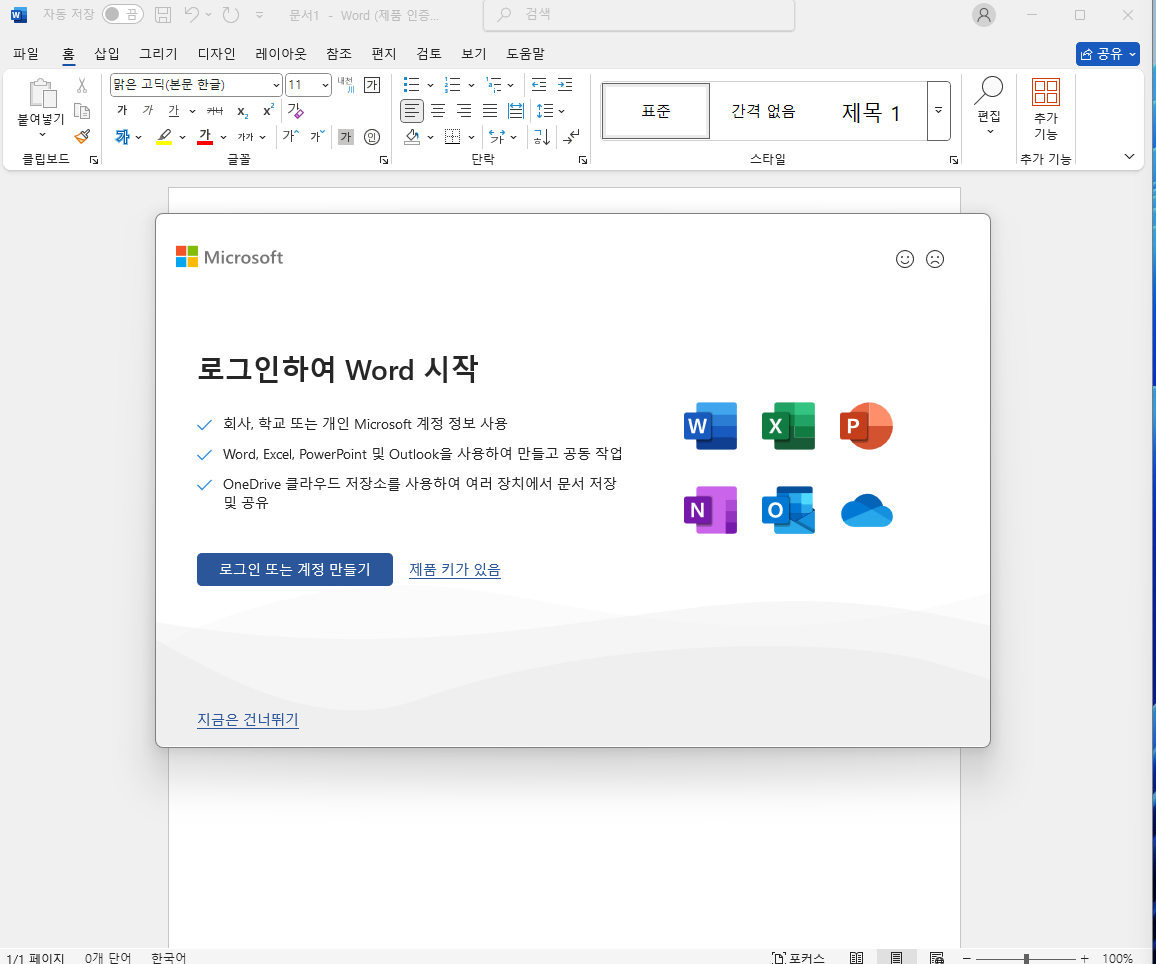Toggle the AutoSave (자동 저장) switch
The height and width of the screenshot is (964, 1156).
pos(122,15)
